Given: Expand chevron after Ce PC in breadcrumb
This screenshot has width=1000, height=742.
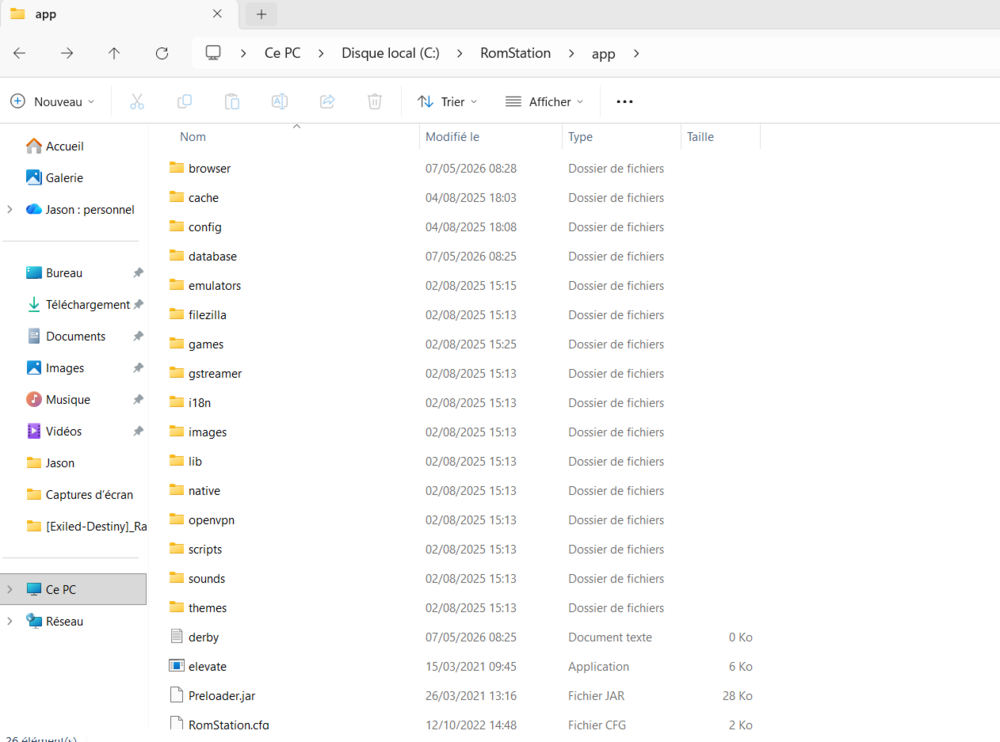Looking at the screenshot, I should [x=321, y=54].
